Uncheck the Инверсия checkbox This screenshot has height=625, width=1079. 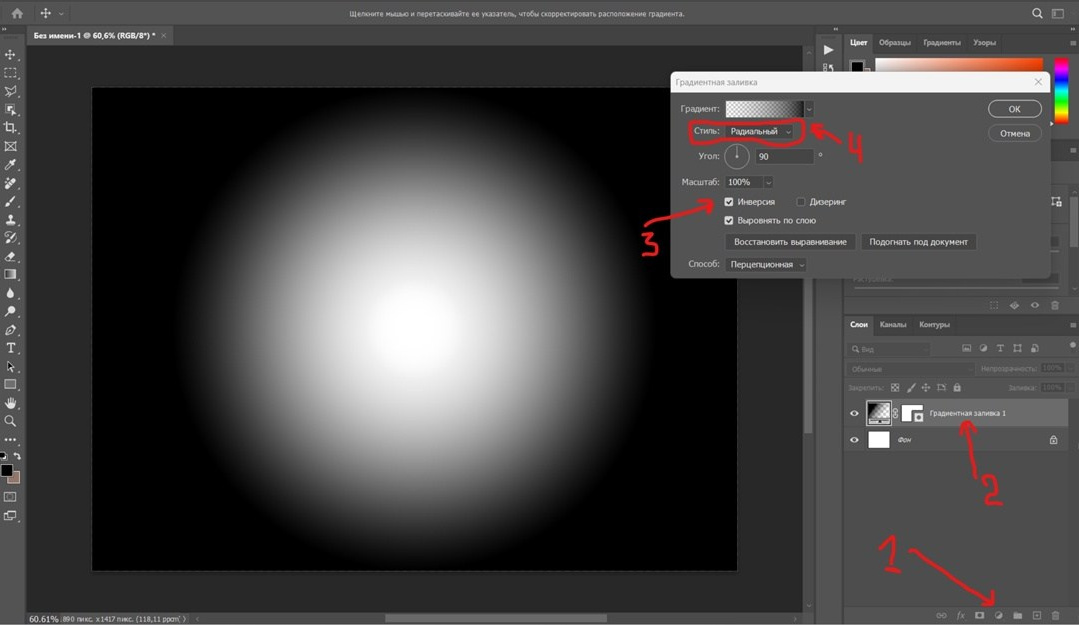point(729,202)
